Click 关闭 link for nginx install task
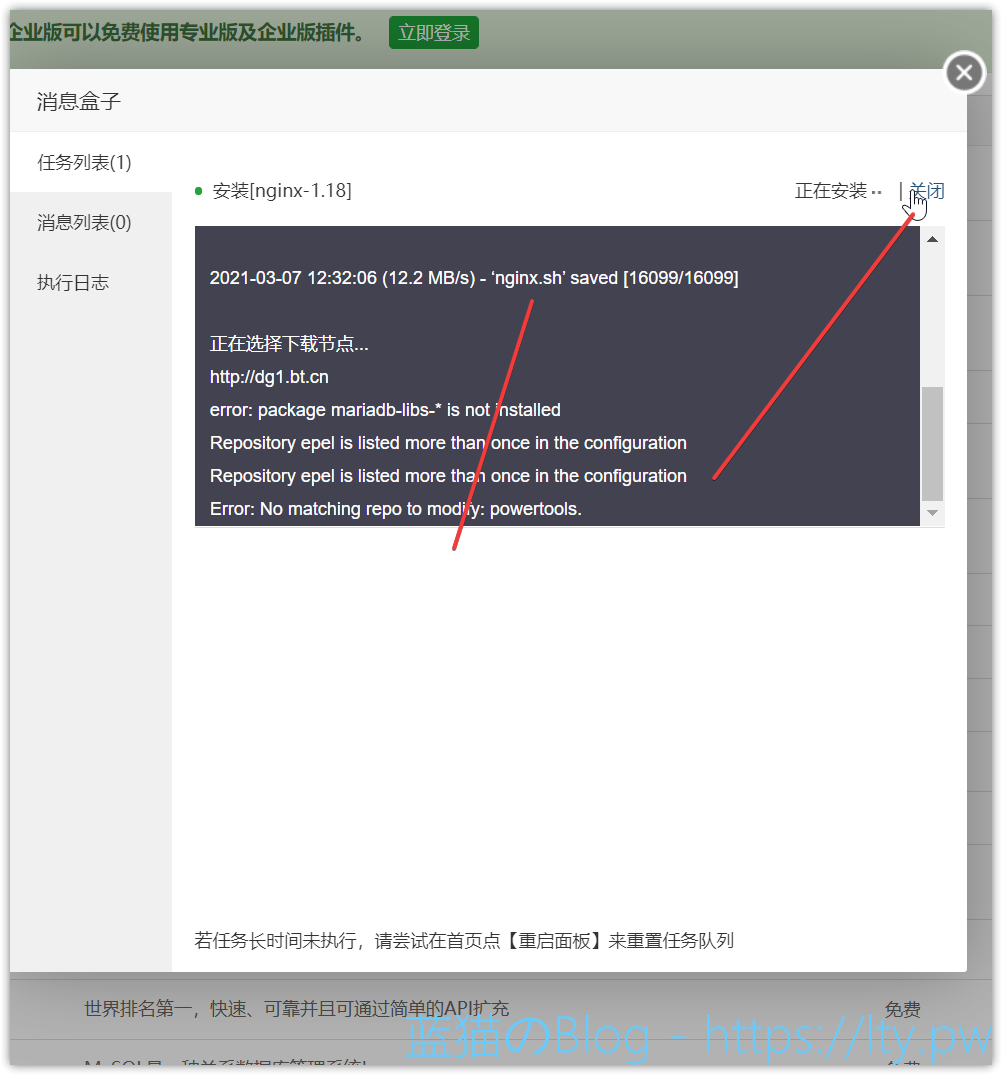This screenshot has width=1002, height=1075. click(927, 191)
